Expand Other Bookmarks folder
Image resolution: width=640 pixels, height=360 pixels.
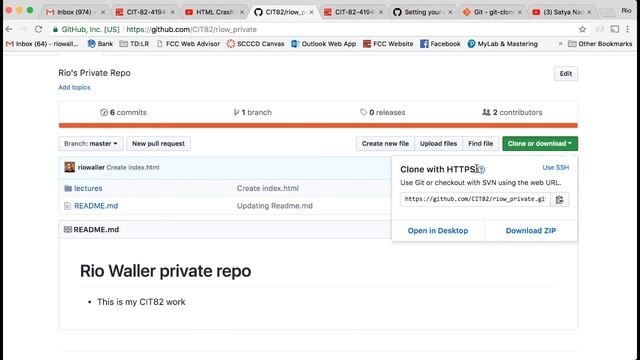[x=600, y=44]
